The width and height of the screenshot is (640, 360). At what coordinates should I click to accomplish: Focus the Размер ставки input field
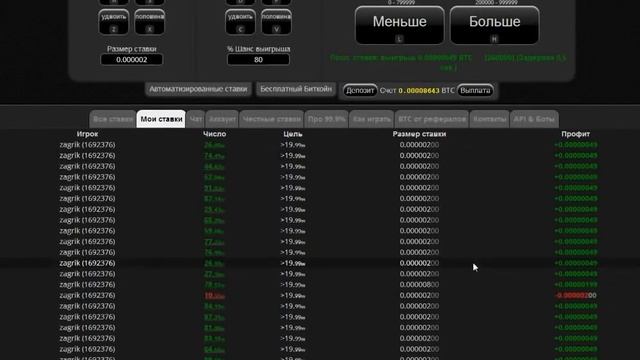[x=131, y=60]
